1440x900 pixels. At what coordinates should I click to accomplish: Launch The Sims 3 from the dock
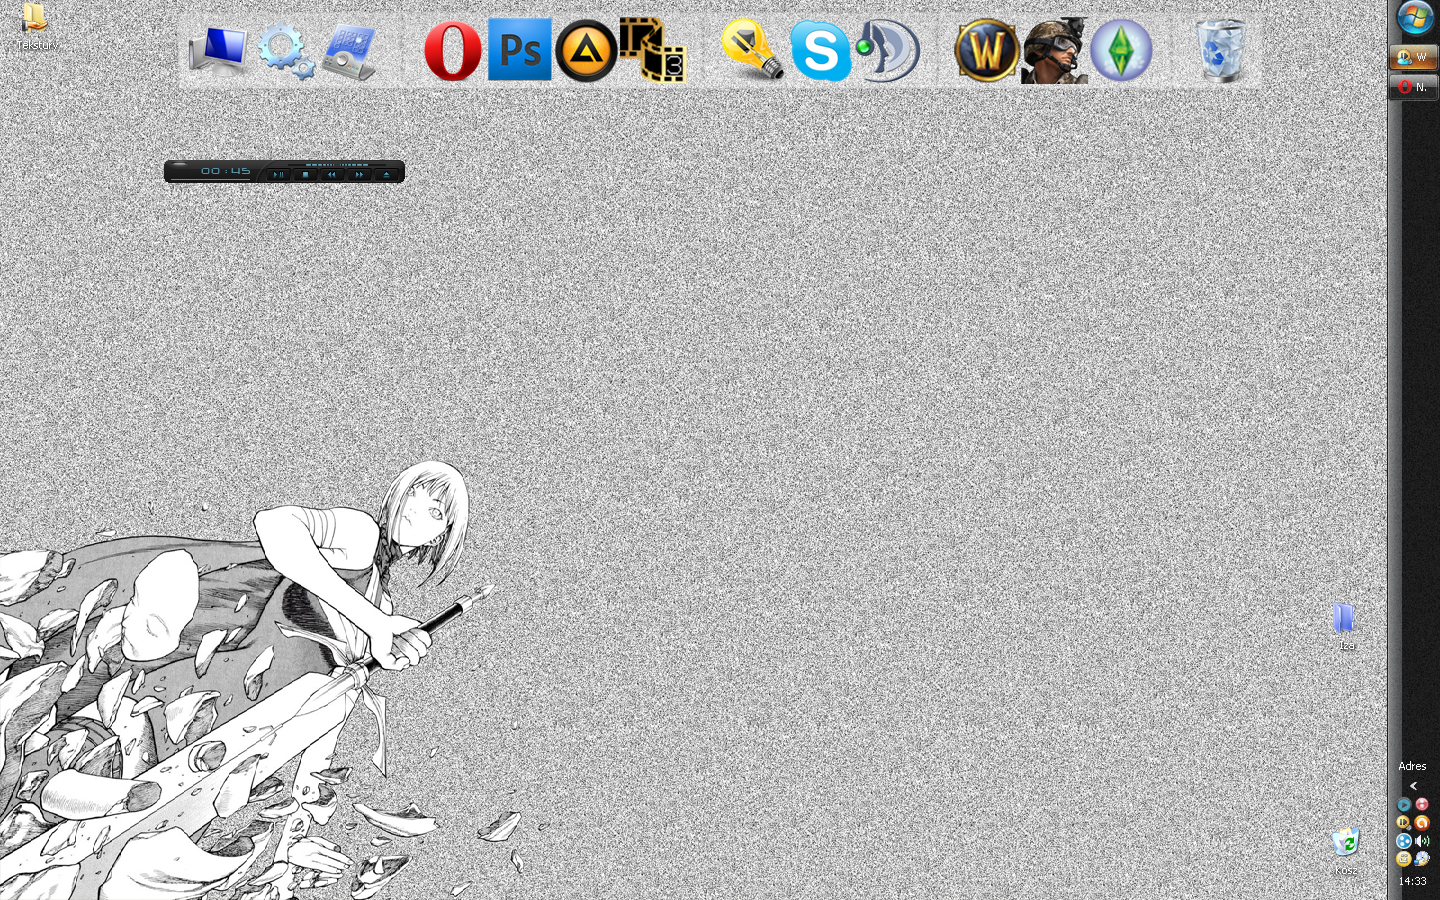tap(1121, 50)
